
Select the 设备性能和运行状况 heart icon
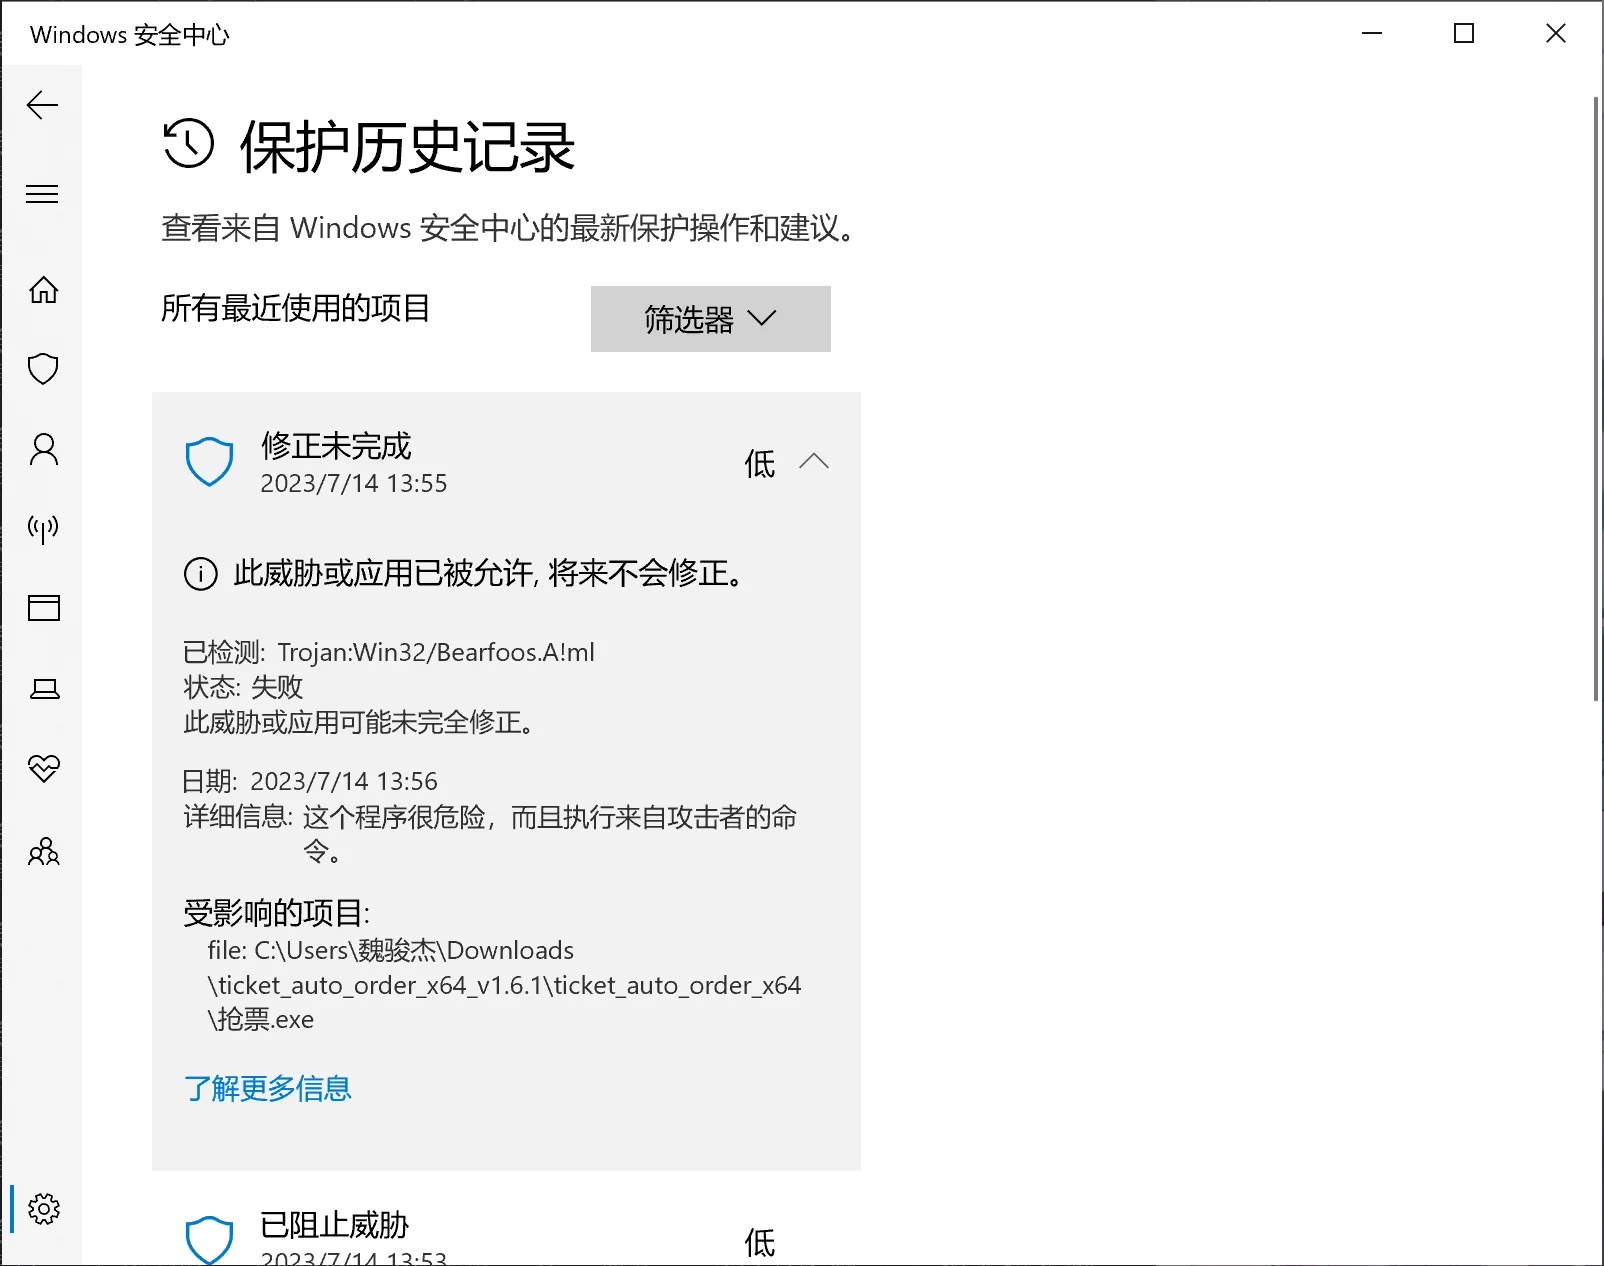[43, 768]
